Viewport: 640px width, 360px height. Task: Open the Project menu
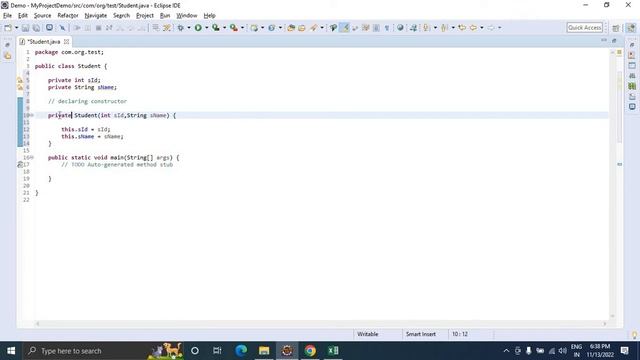[145, 16]
